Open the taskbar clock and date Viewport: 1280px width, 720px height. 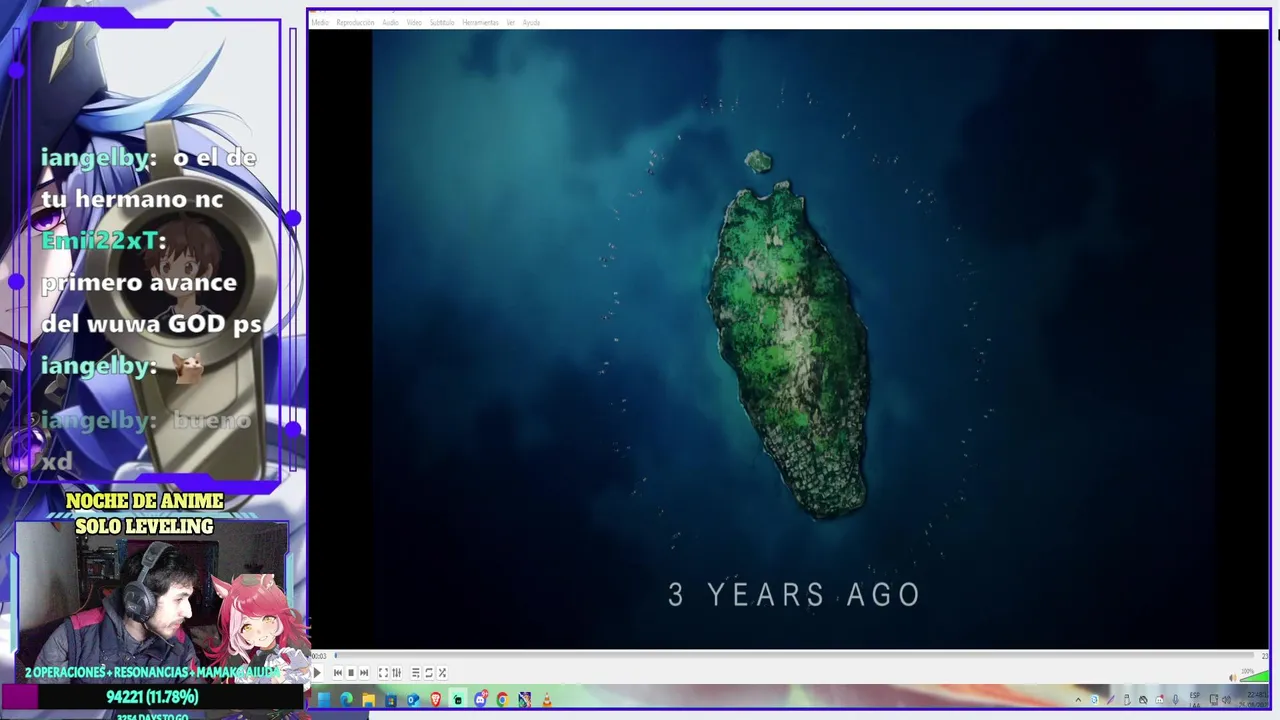(1256, 700)
